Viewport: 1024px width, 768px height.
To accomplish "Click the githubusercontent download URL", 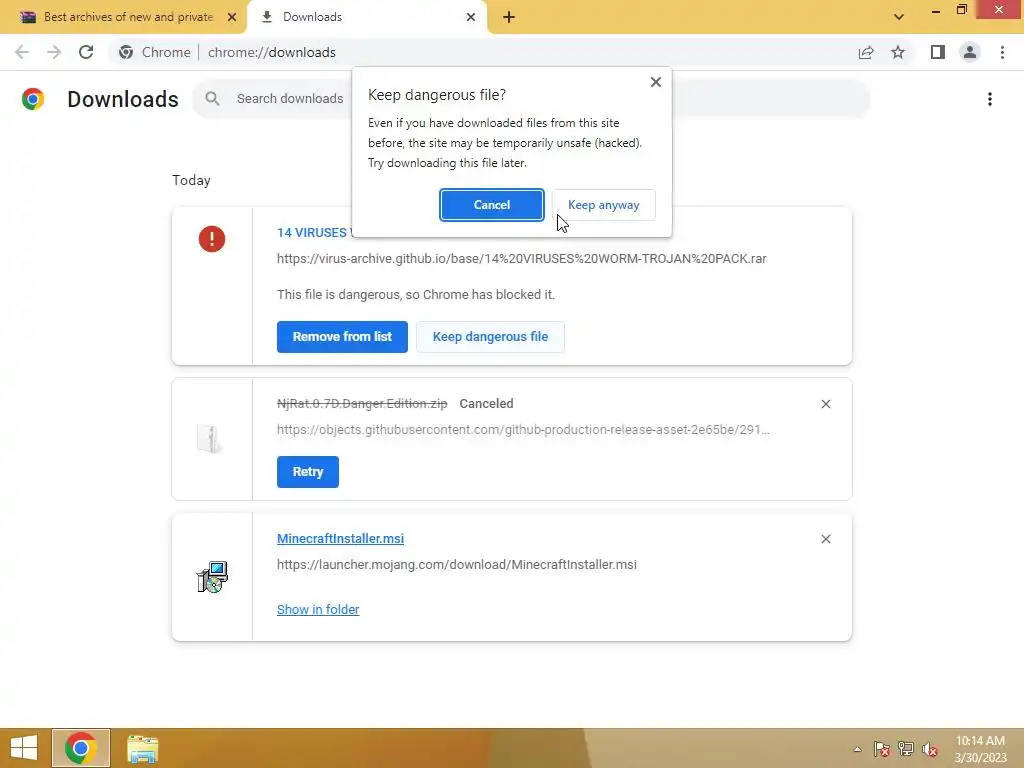I will pos(523,430).
